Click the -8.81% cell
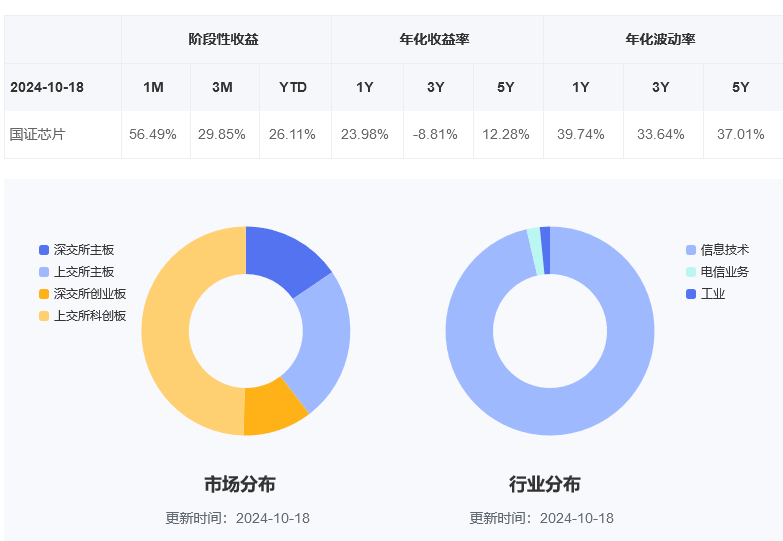The image size is (783, 541). (x=435, y=134)
